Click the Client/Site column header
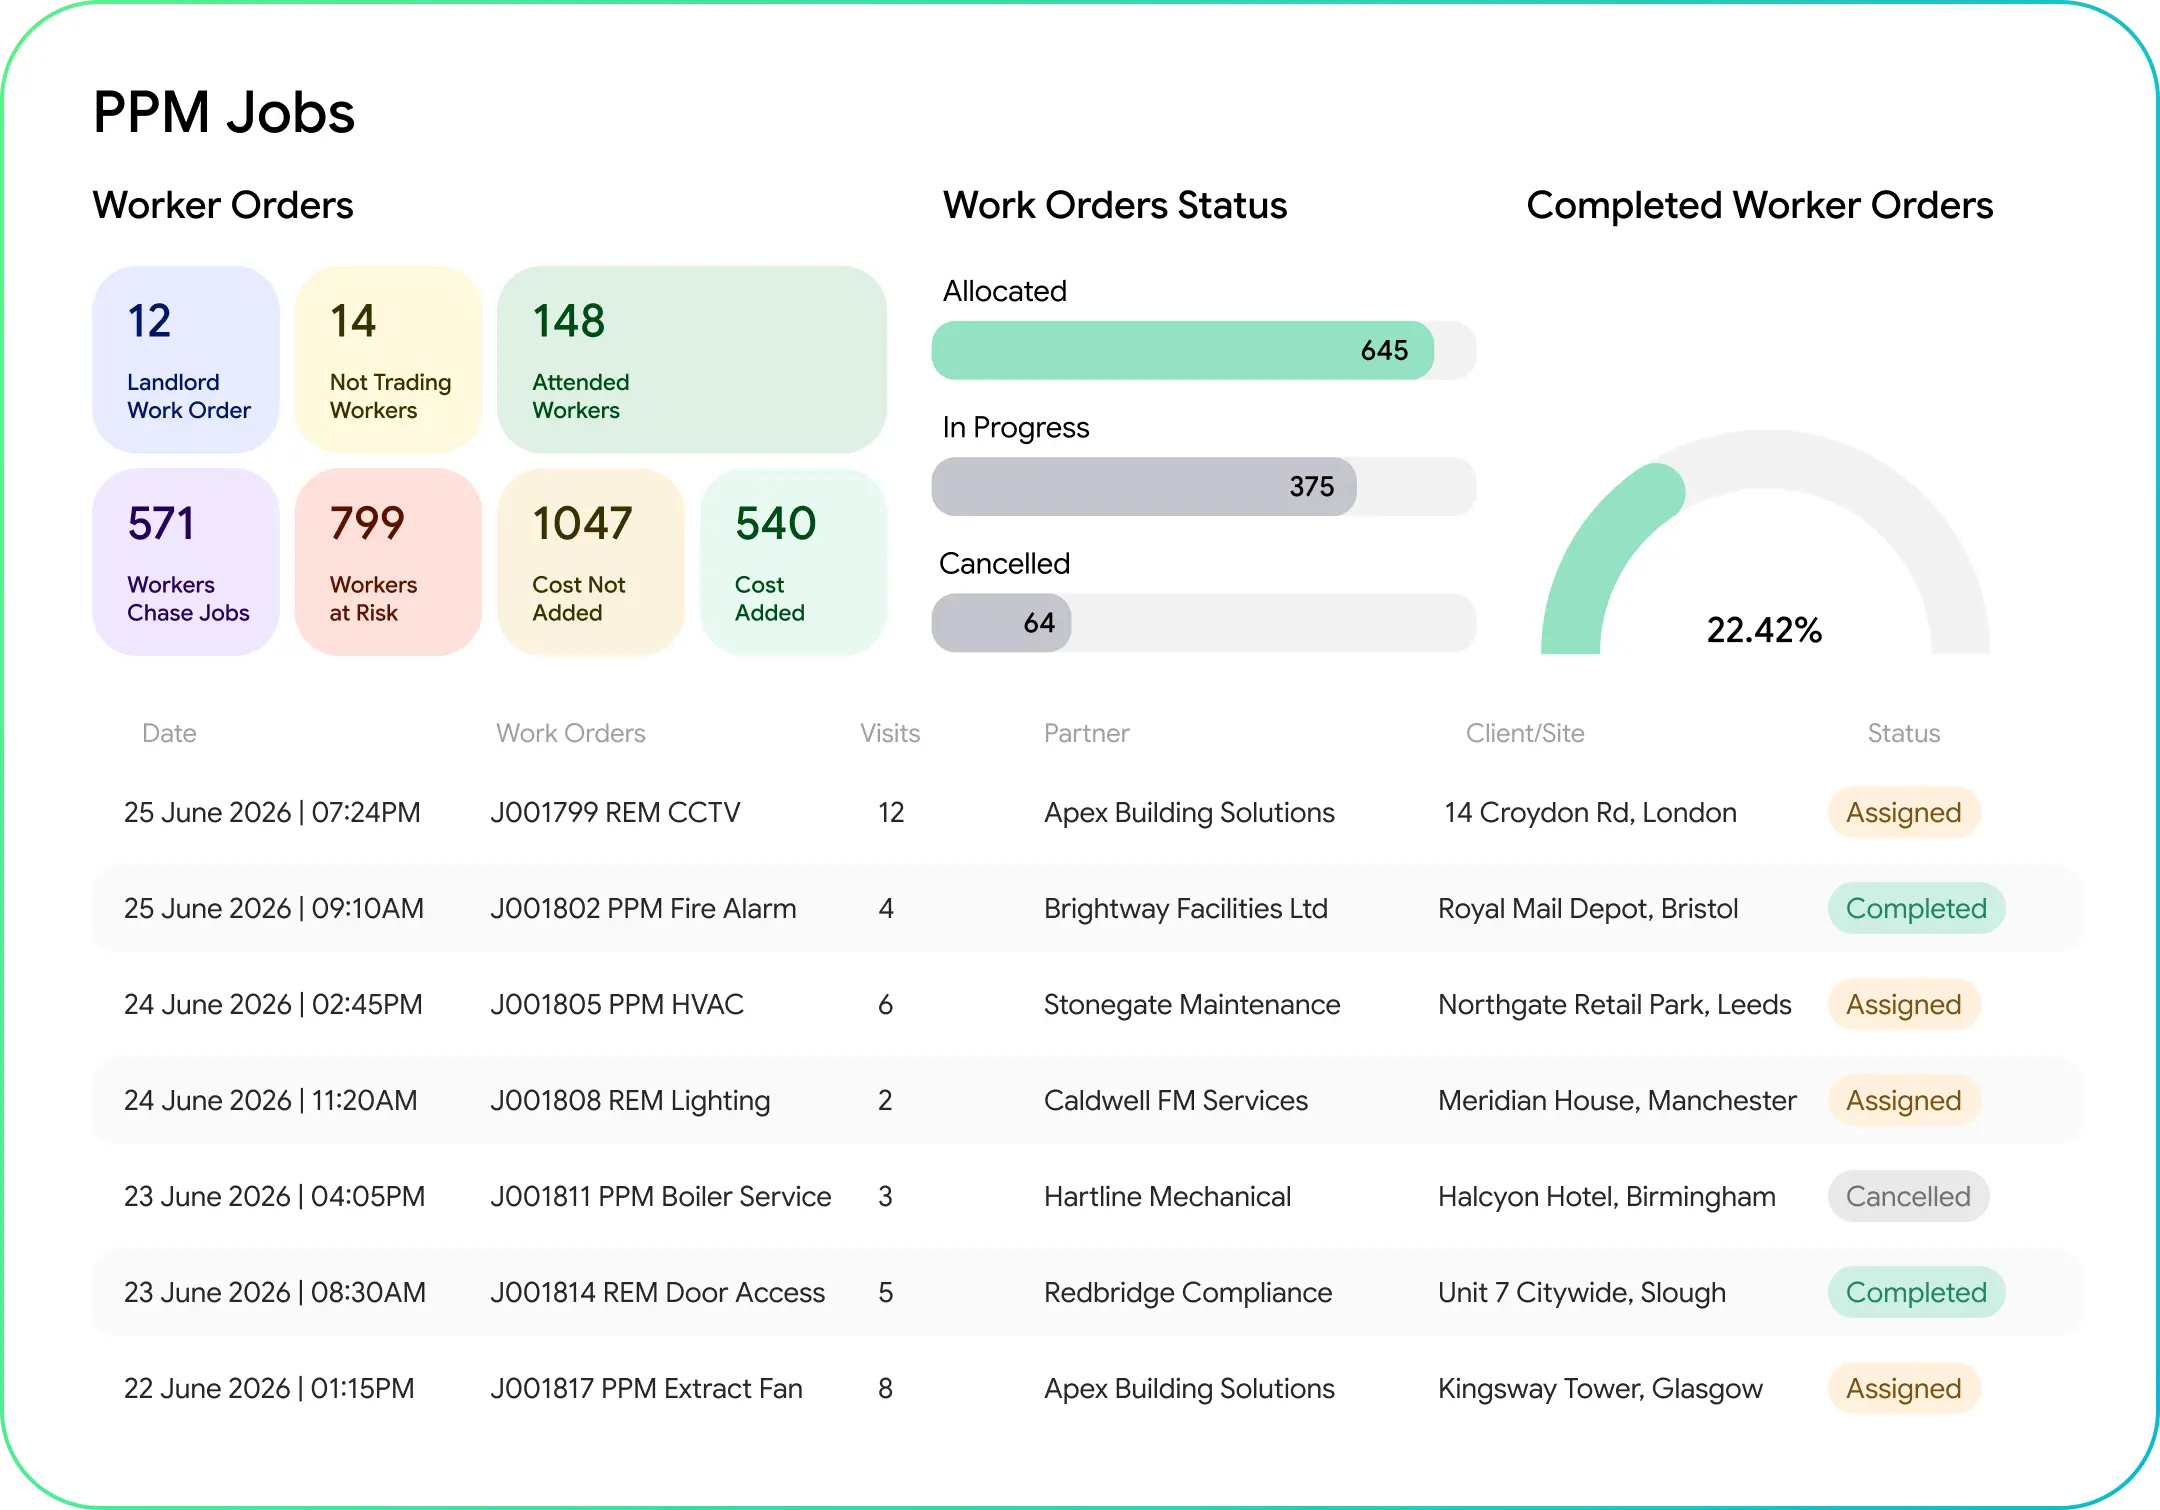 (x=1525, y=733)
